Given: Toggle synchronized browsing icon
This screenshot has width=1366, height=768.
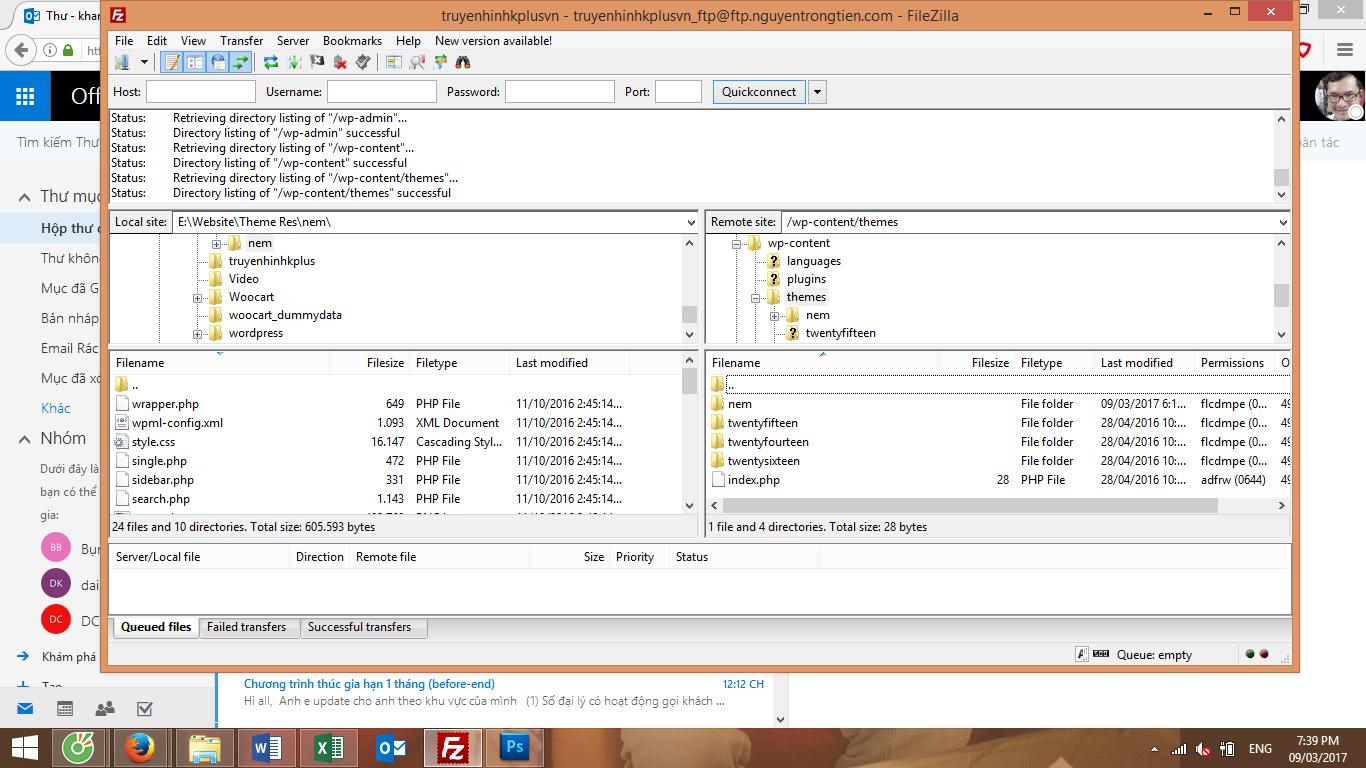Looking at the screenshot, I should (440, 62).
